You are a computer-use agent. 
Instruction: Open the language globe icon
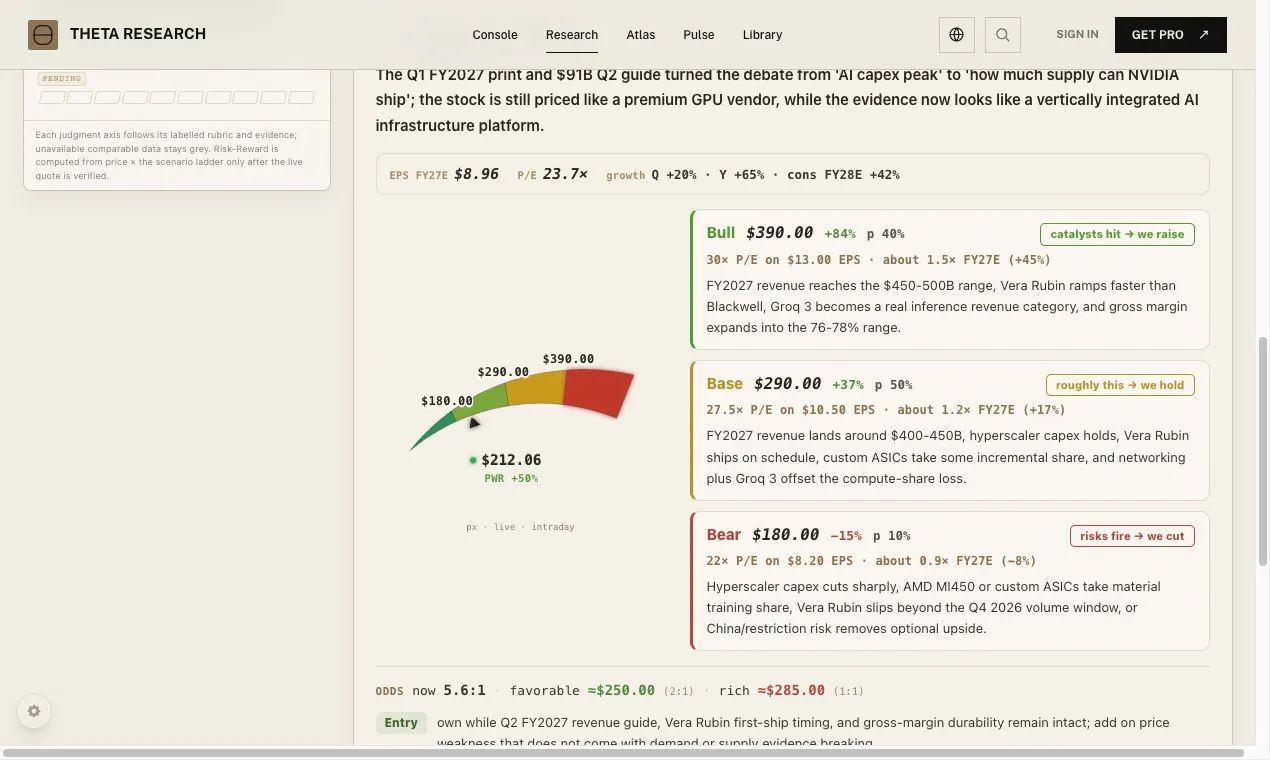(x=957, y=35)
